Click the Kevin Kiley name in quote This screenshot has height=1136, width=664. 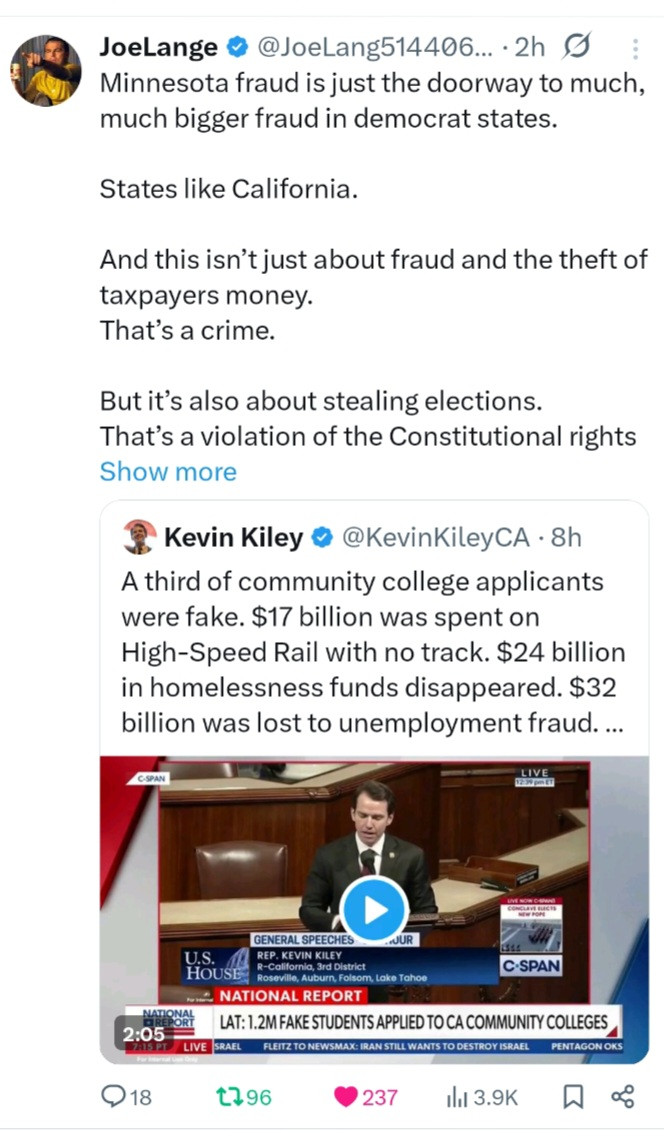(233, 538)
